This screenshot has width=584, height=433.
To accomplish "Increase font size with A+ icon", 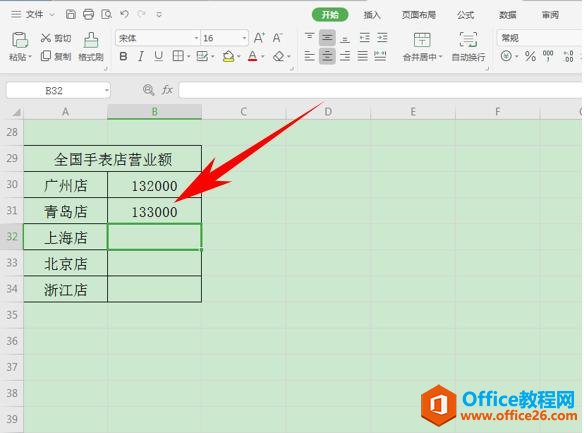I will (259, 38).
